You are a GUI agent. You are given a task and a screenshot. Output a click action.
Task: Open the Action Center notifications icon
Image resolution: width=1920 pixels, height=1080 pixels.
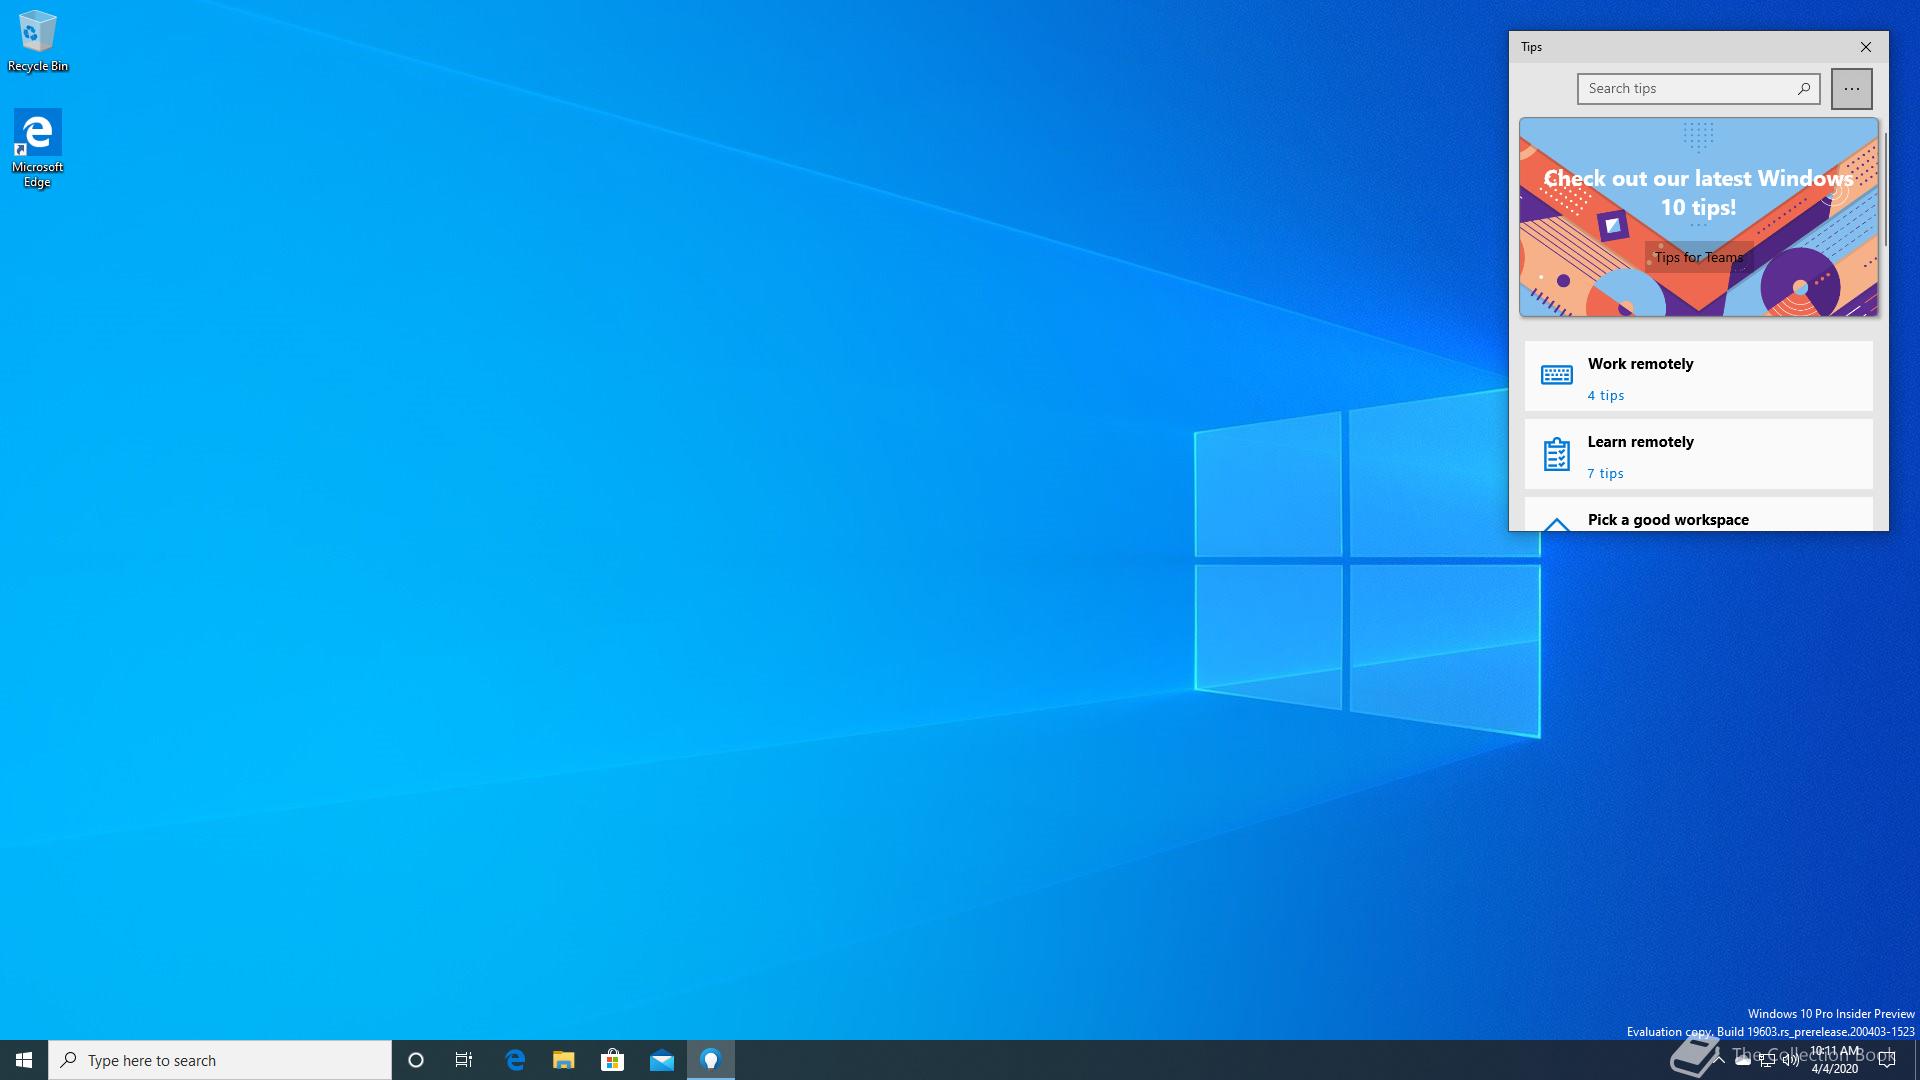[x=1887, y=1060]
